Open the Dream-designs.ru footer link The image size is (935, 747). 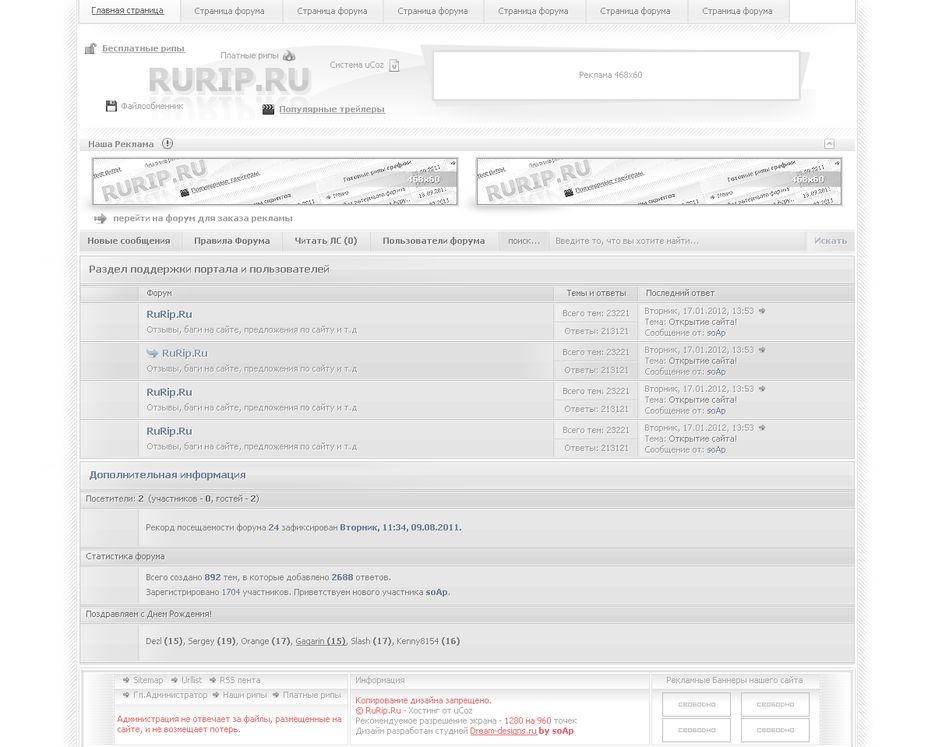point(503,731)
